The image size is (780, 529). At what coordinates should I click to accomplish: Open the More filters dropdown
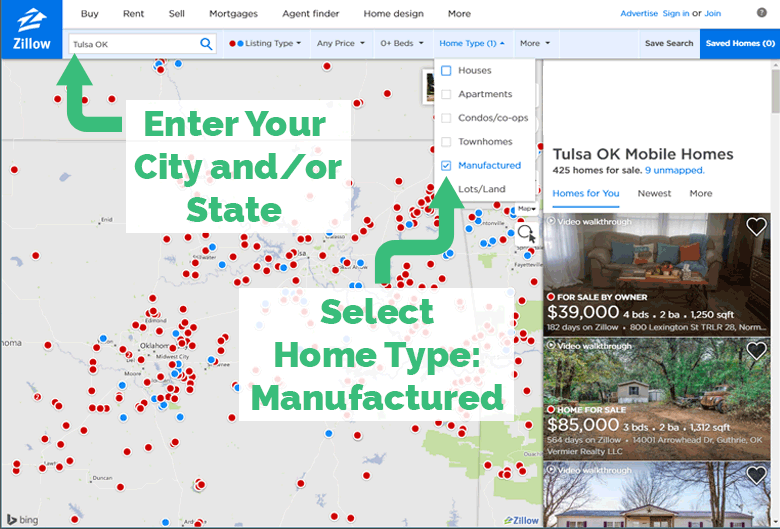pos(535,43)
